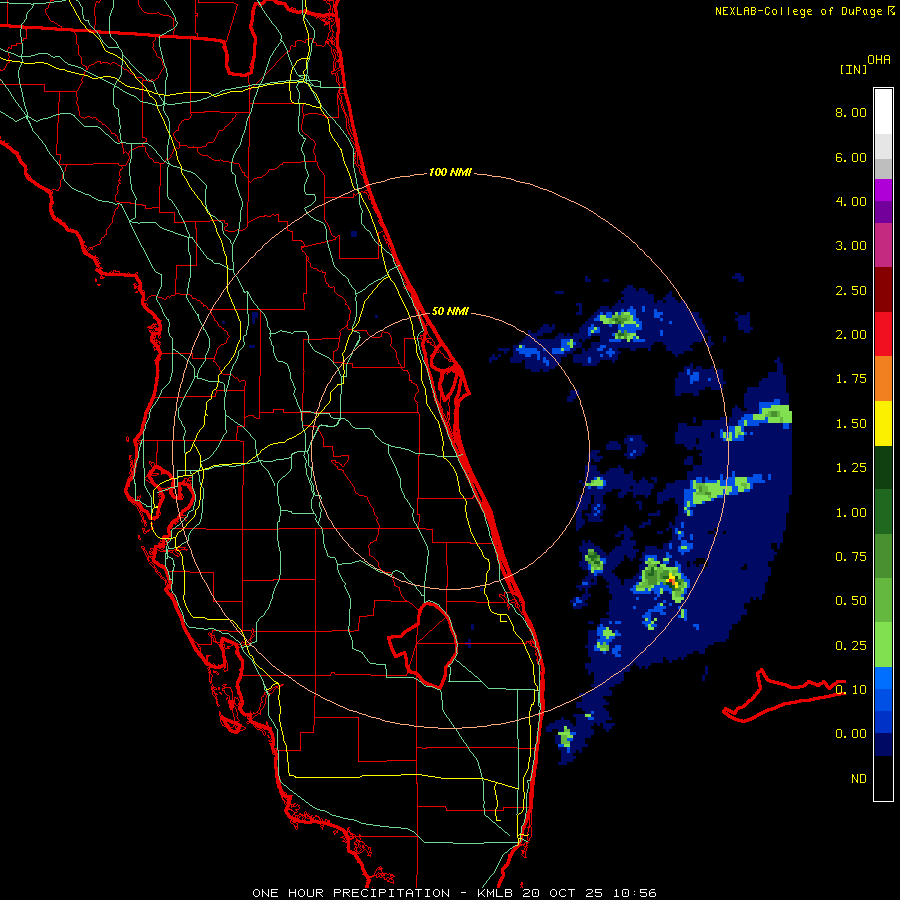900x900 pixels.
Task: Click the [IN] units label
Action: click(x=853, y=69)
